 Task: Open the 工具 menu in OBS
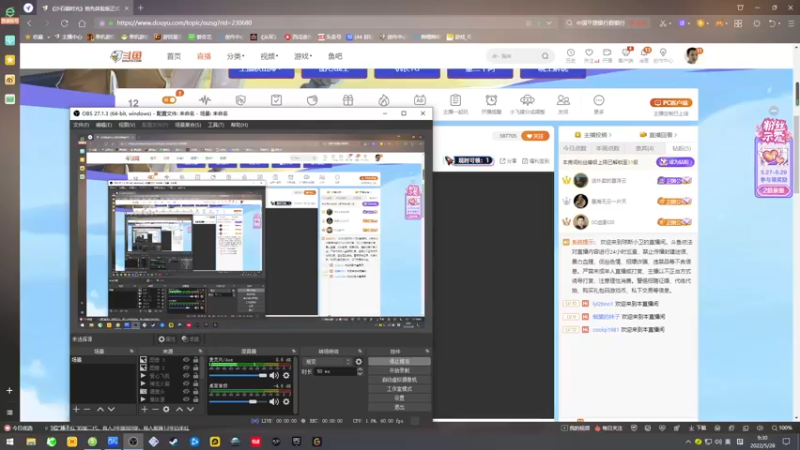pyautogui.click(x=215, y=125)
